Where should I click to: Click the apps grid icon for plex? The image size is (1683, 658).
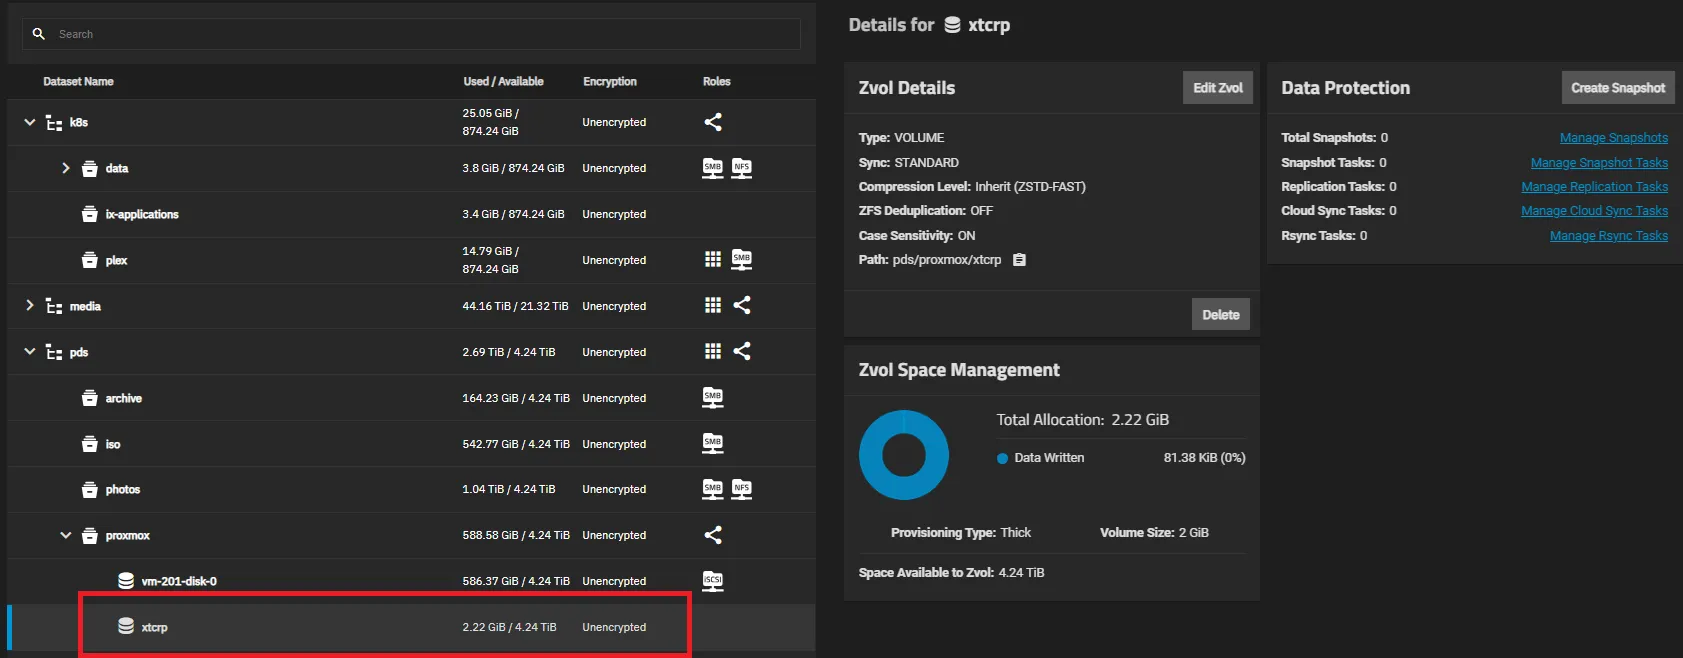[713, 260]
